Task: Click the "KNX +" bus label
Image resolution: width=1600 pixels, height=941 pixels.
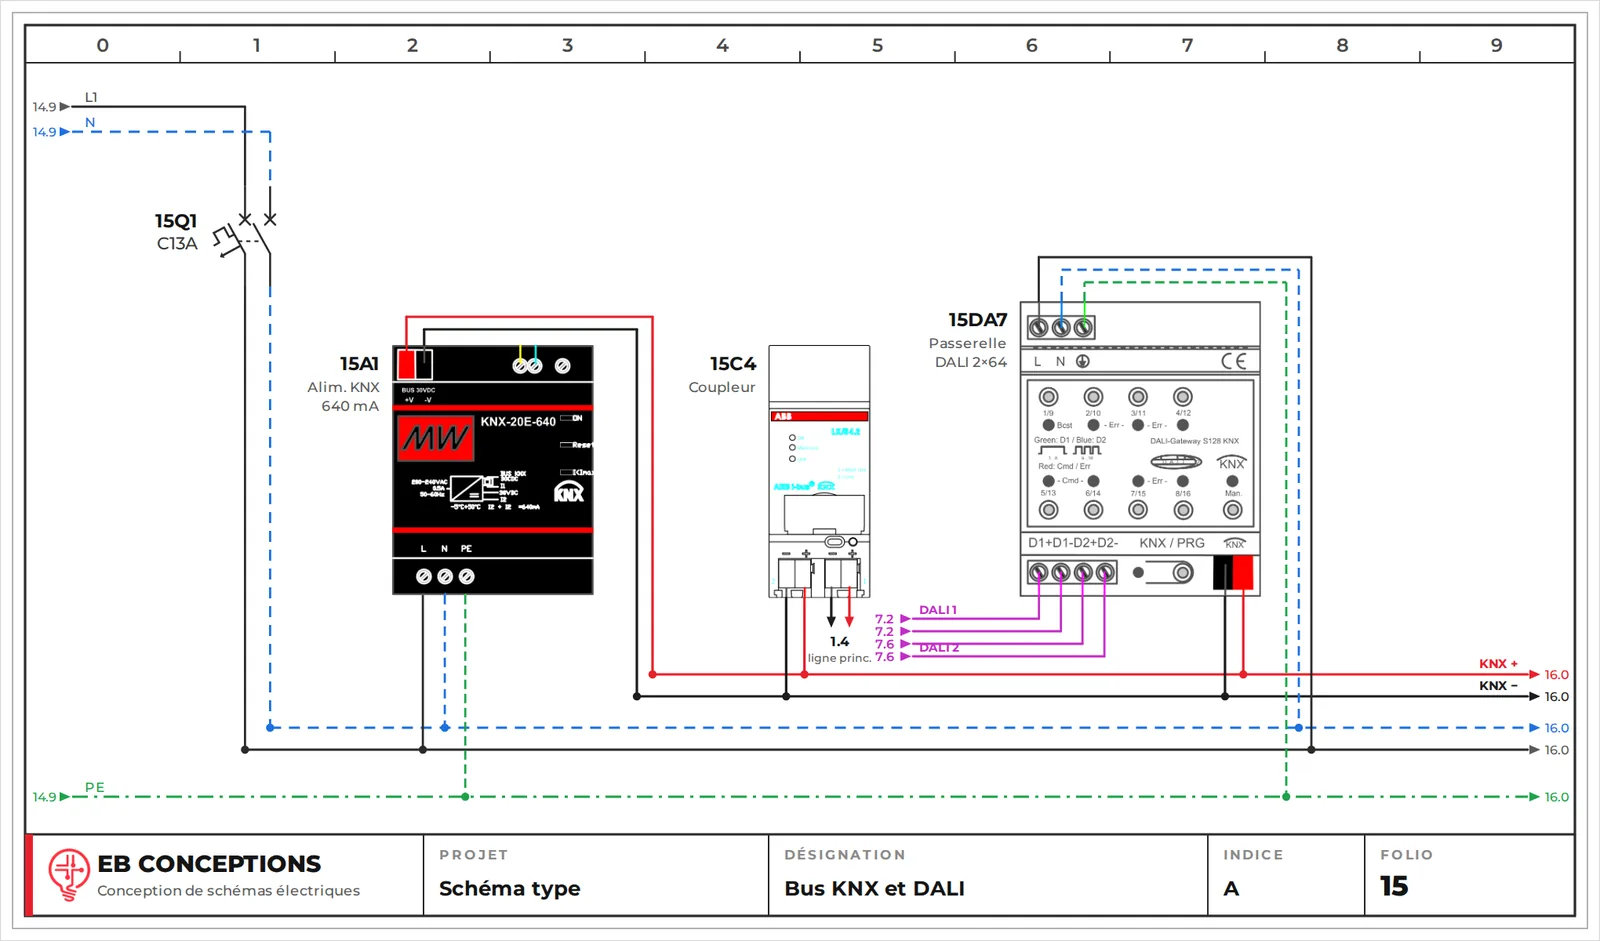Action: [x=1498, y=664]
